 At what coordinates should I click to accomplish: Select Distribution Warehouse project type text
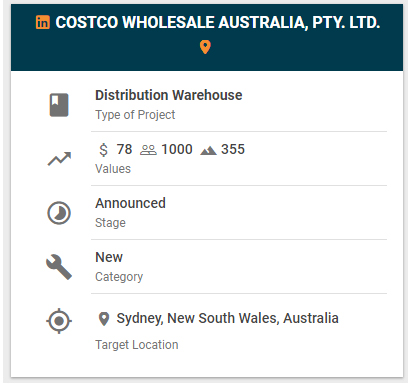click(x=169, y=95)
